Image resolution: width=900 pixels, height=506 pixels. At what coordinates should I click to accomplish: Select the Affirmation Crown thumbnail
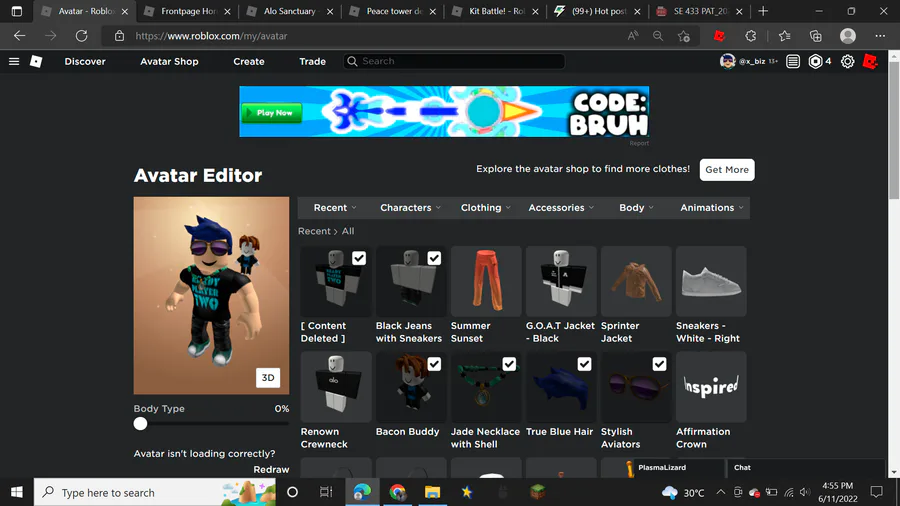711,387
